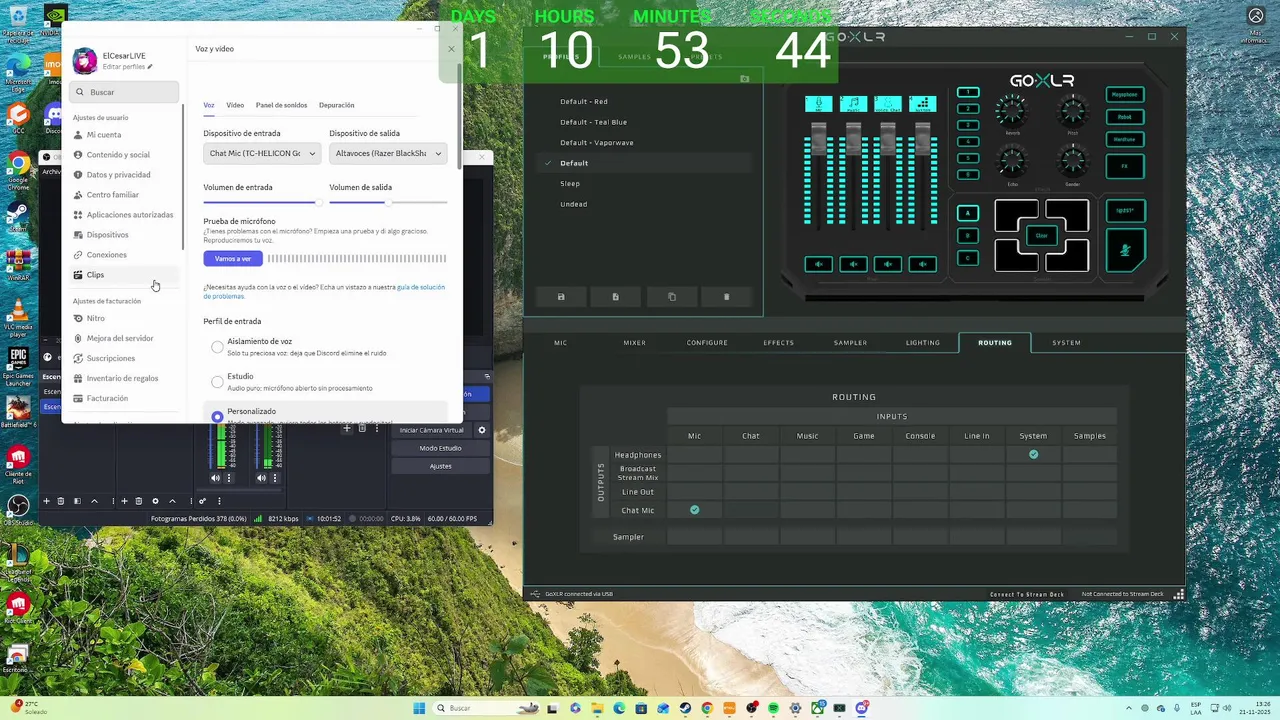Screen dimensions: 1280x720
Task: Click the Discord settings Buscar search field
Action: (x=124, y=92)
